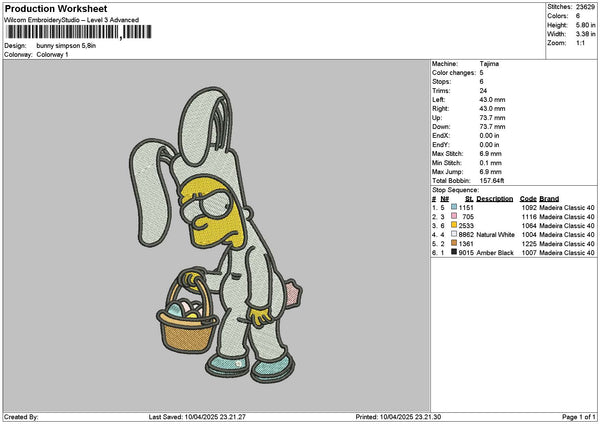Click stitch count 8862 in stop sequence
Viewport: 600px width, 424px height.
(466, 235)
